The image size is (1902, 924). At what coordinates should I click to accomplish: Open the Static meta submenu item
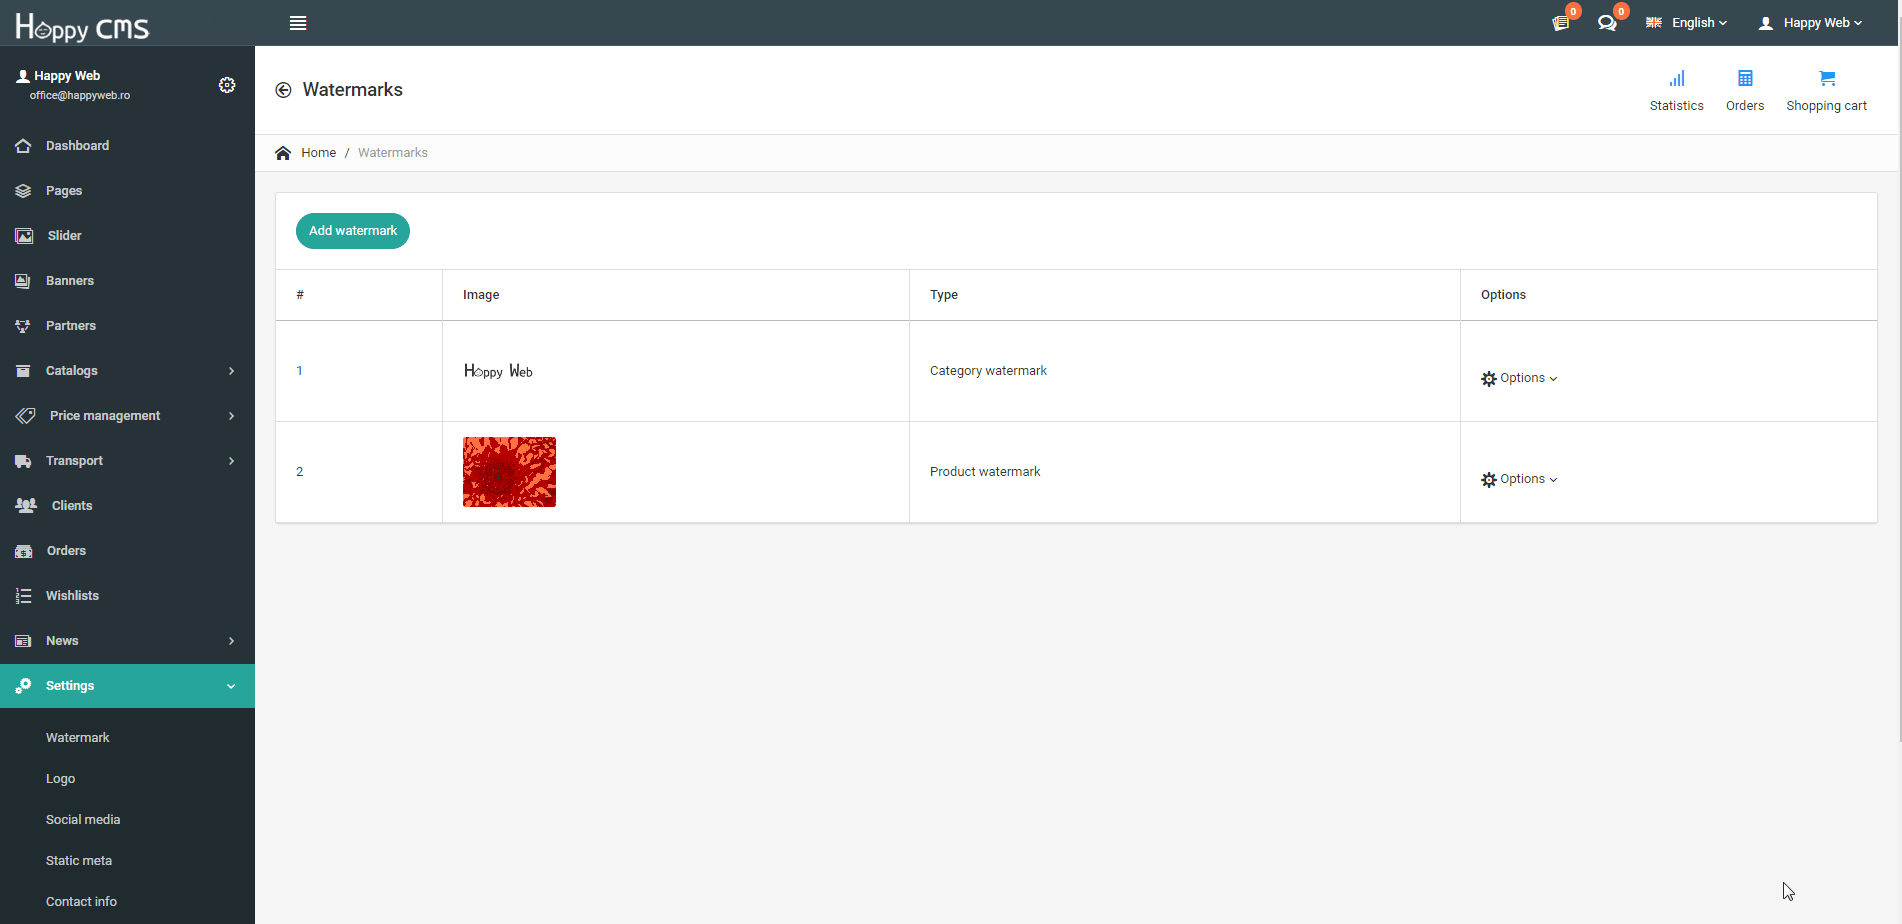(x=79, y=861)
